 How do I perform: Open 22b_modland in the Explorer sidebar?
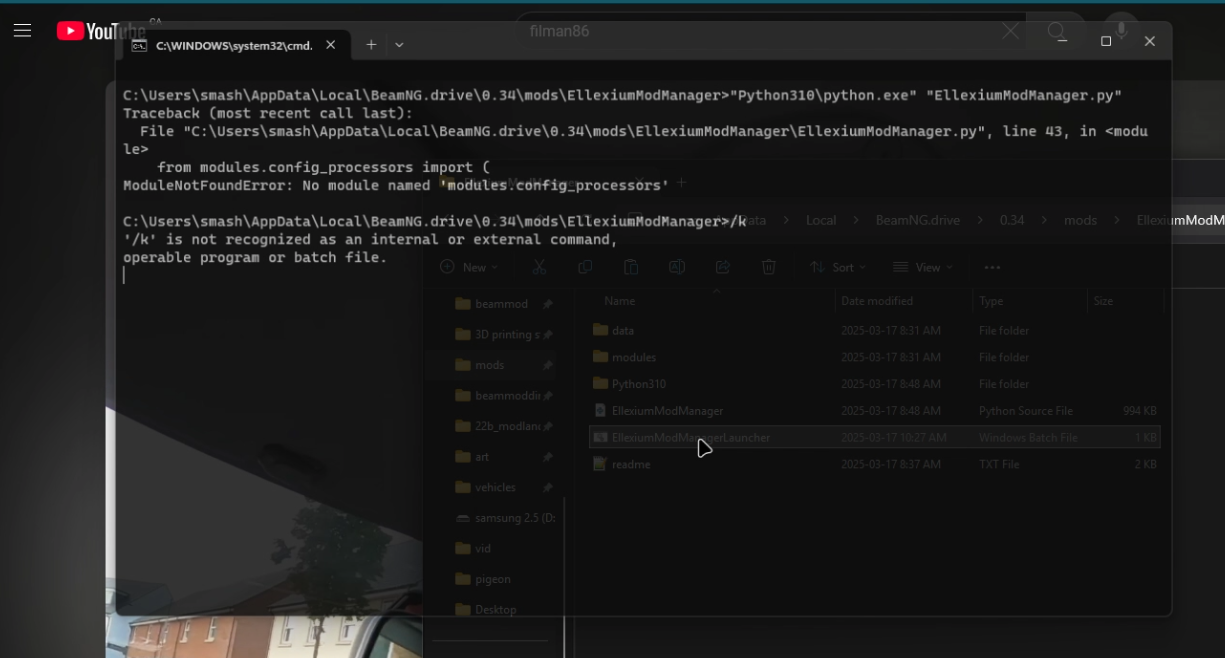pyautogui.click(x=507, y=426)
